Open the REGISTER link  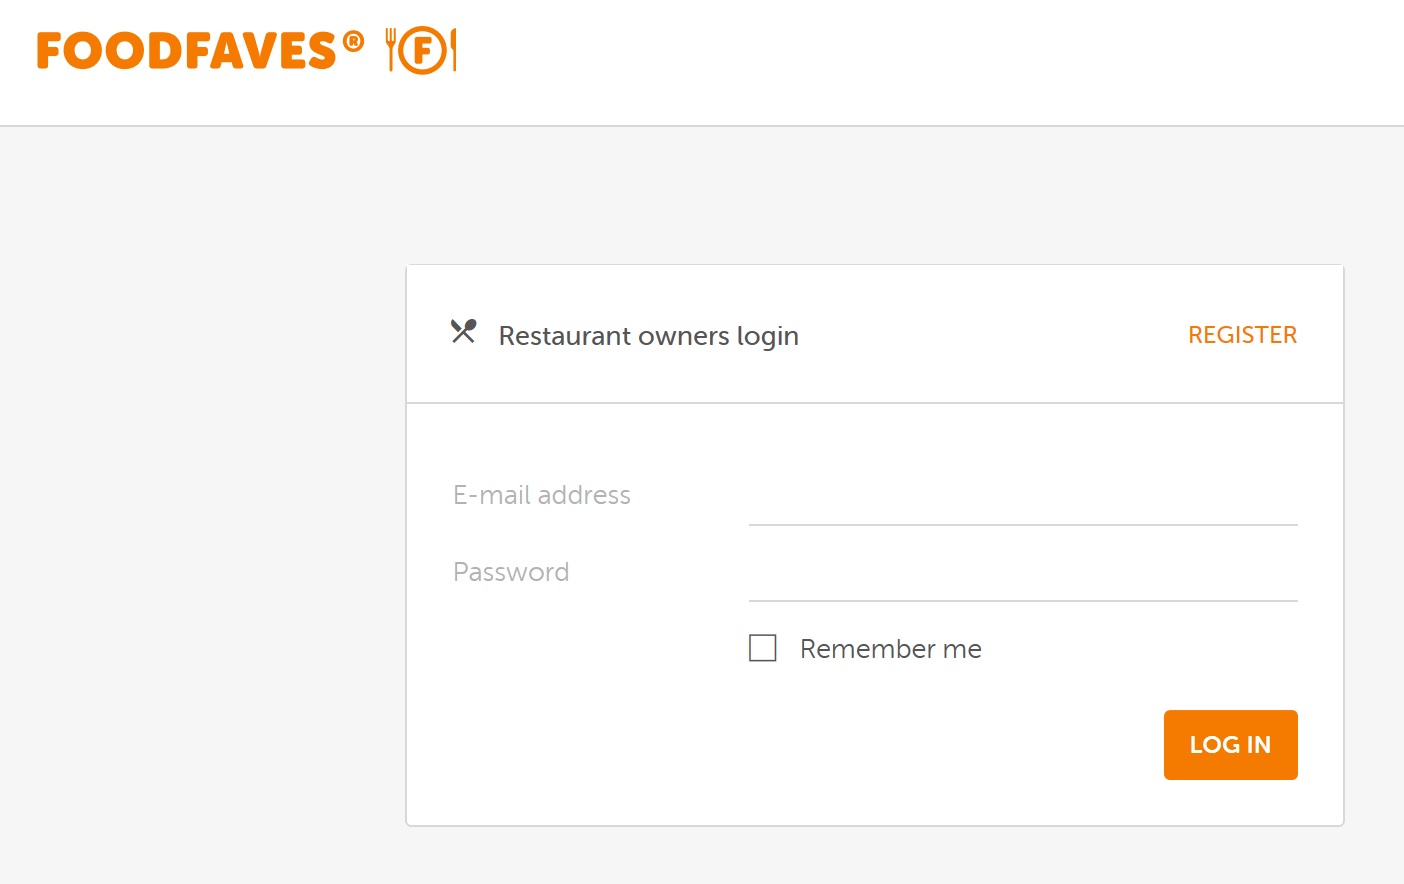point(1242,335)
